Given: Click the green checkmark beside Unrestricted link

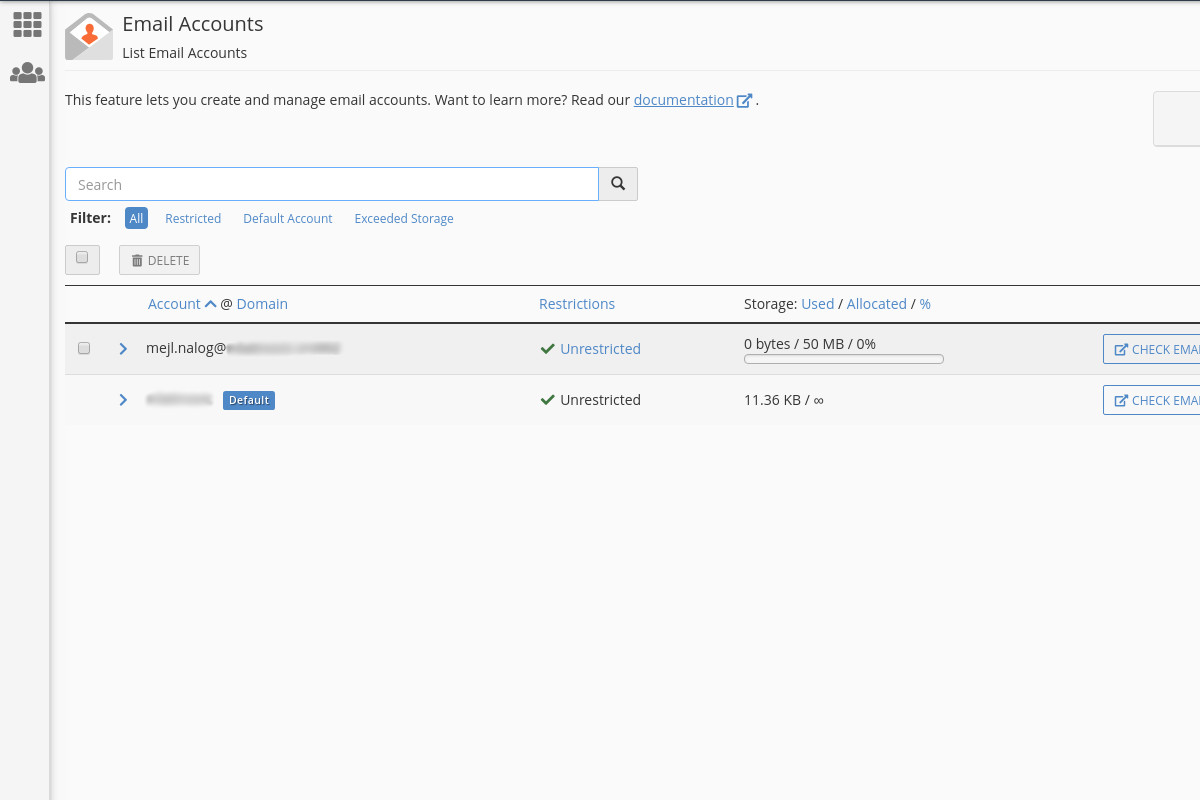Looking at the screenshot, I should coord(547,349).
